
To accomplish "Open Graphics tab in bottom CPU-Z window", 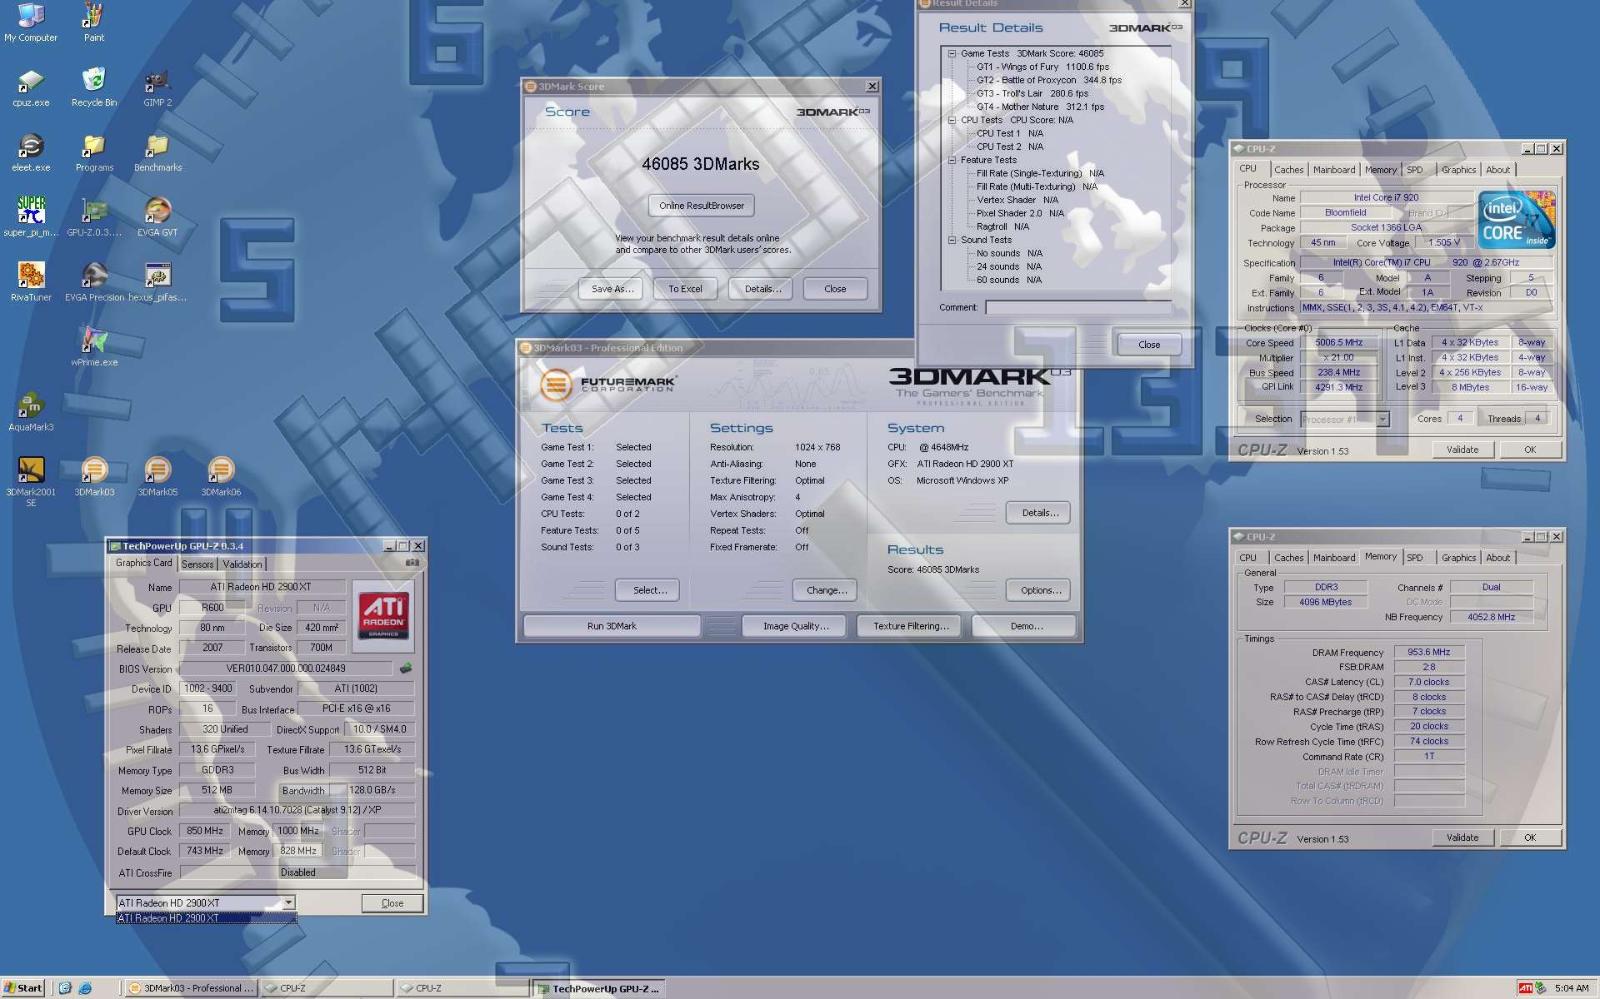I will tap(1458, 558).
